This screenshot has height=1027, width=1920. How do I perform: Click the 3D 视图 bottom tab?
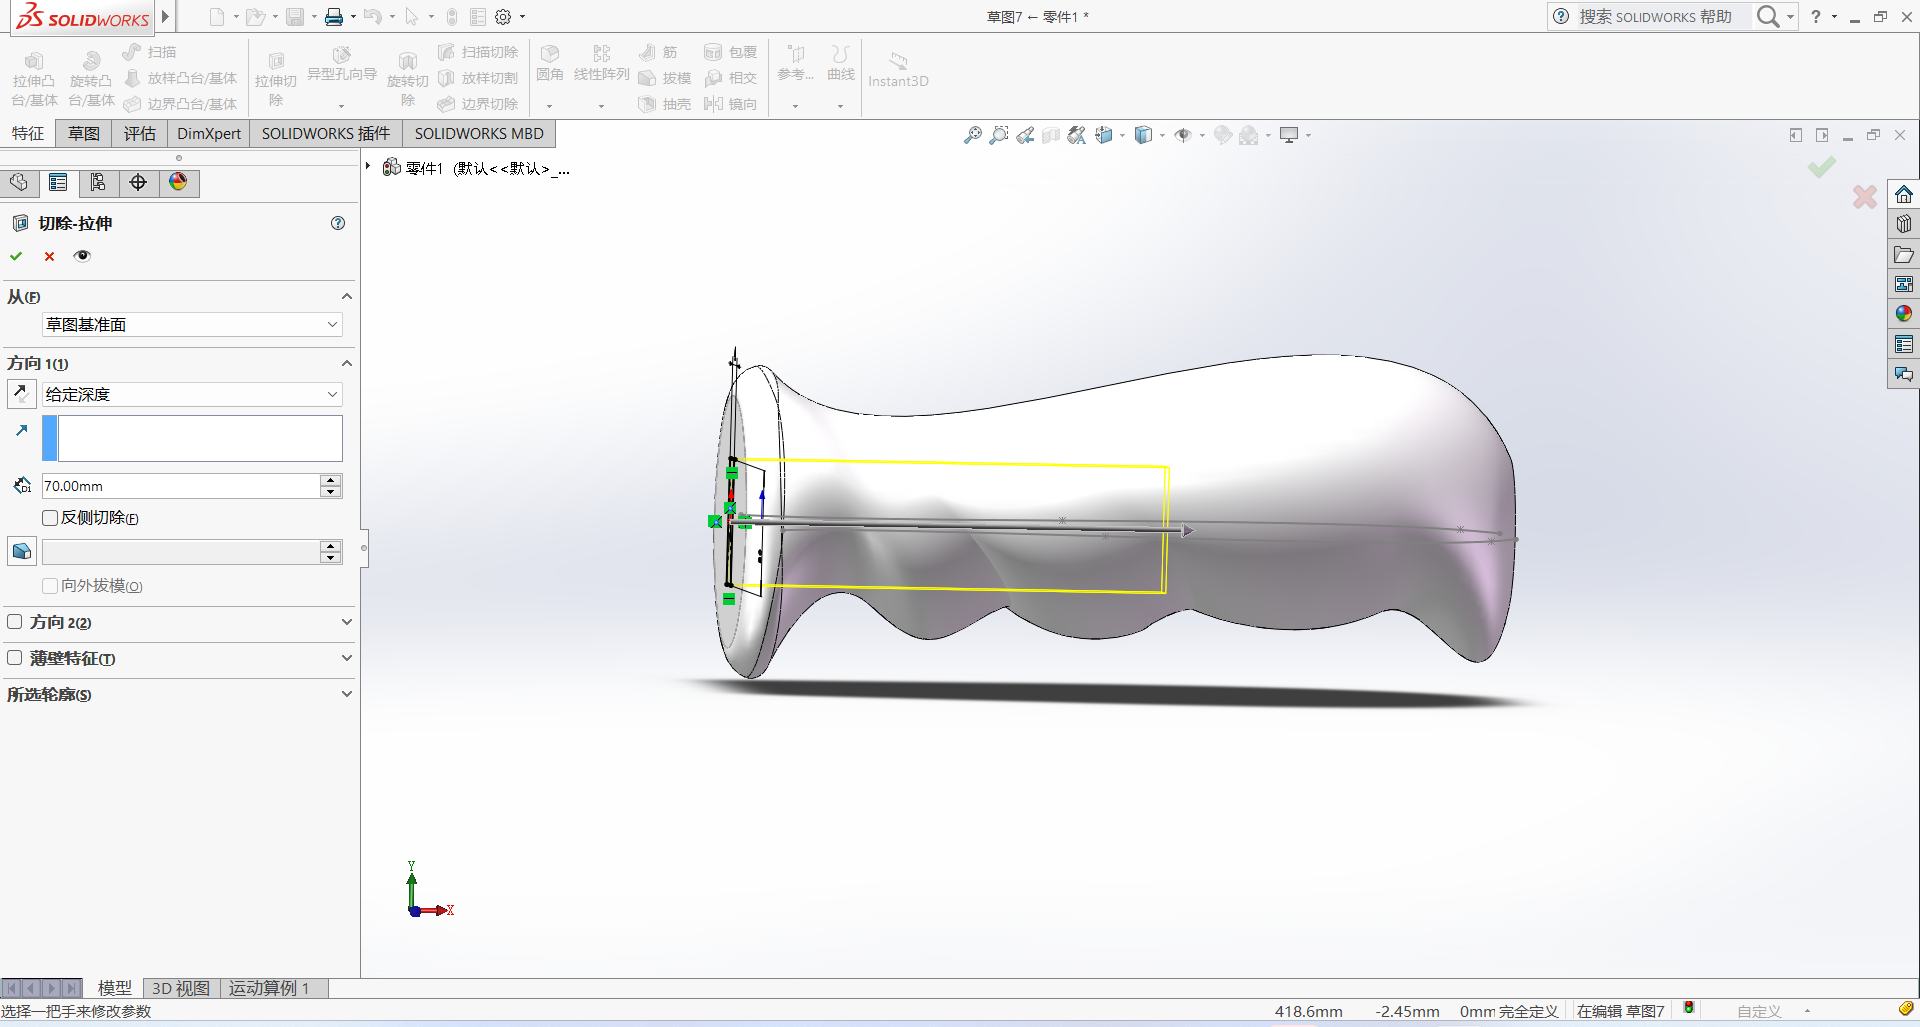pyautogui.click(x=181, y=988)
